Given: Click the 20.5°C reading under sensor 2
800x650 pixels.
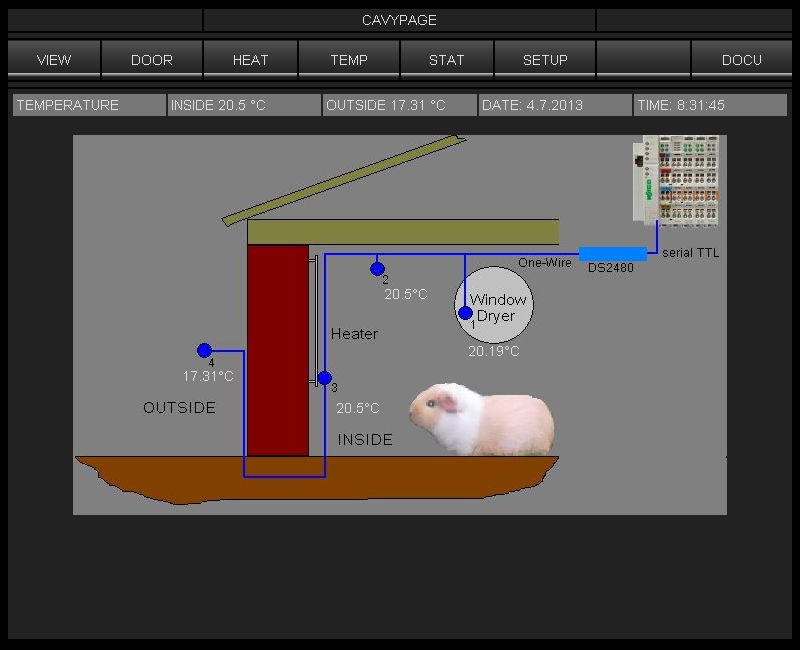Looking at the screenshot, I should [406, 294].
